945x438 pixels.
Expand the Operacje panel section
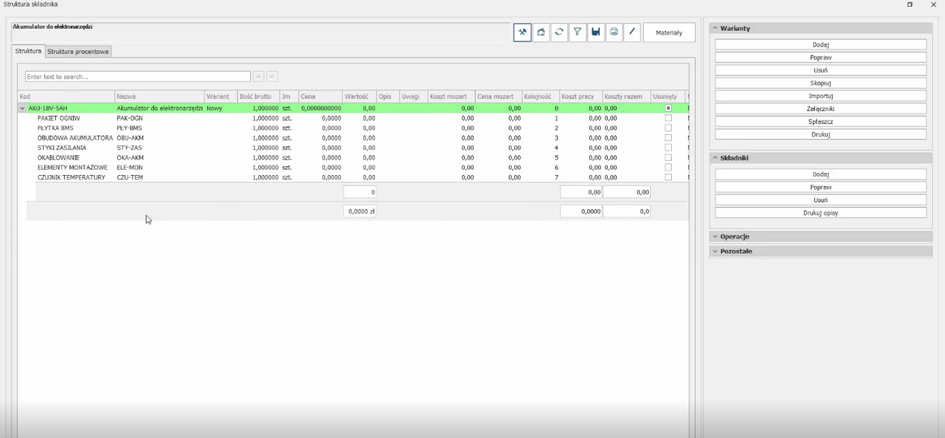[735, 237]
